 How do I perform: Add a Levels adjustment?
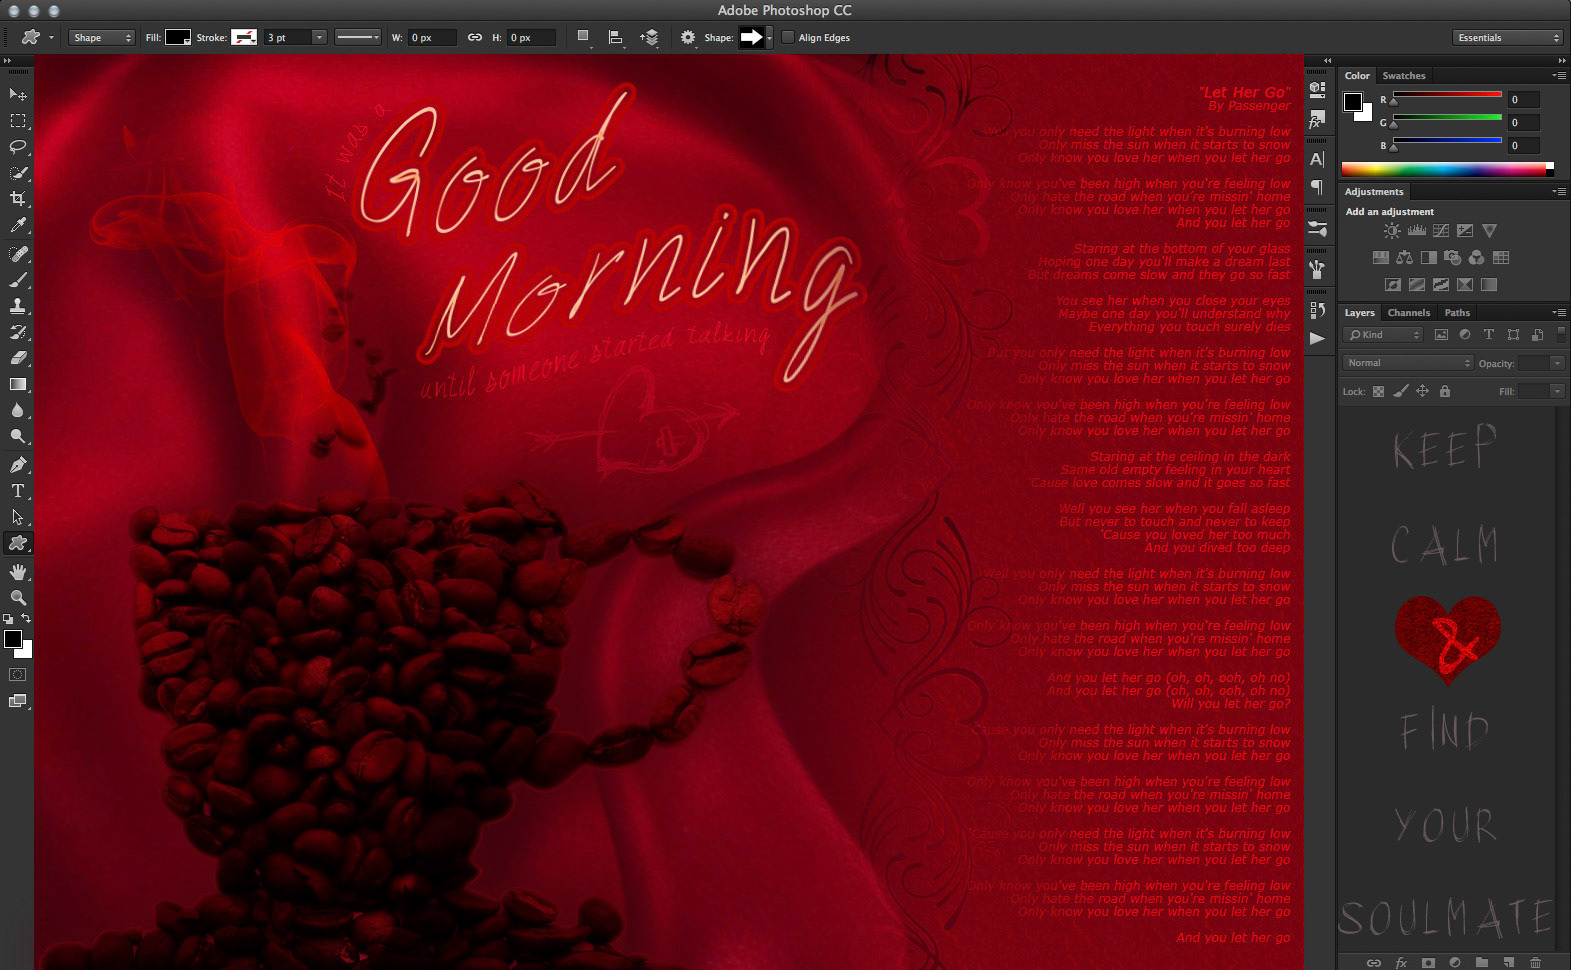1416,231
